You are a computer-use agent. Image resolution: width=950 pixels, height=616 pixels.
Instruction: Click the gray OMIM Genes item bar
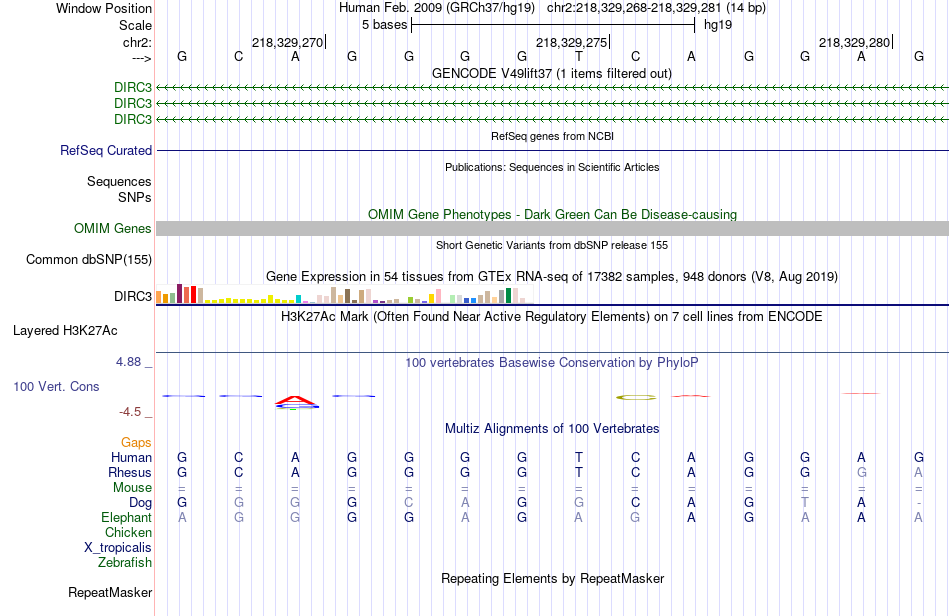(552, 228)
